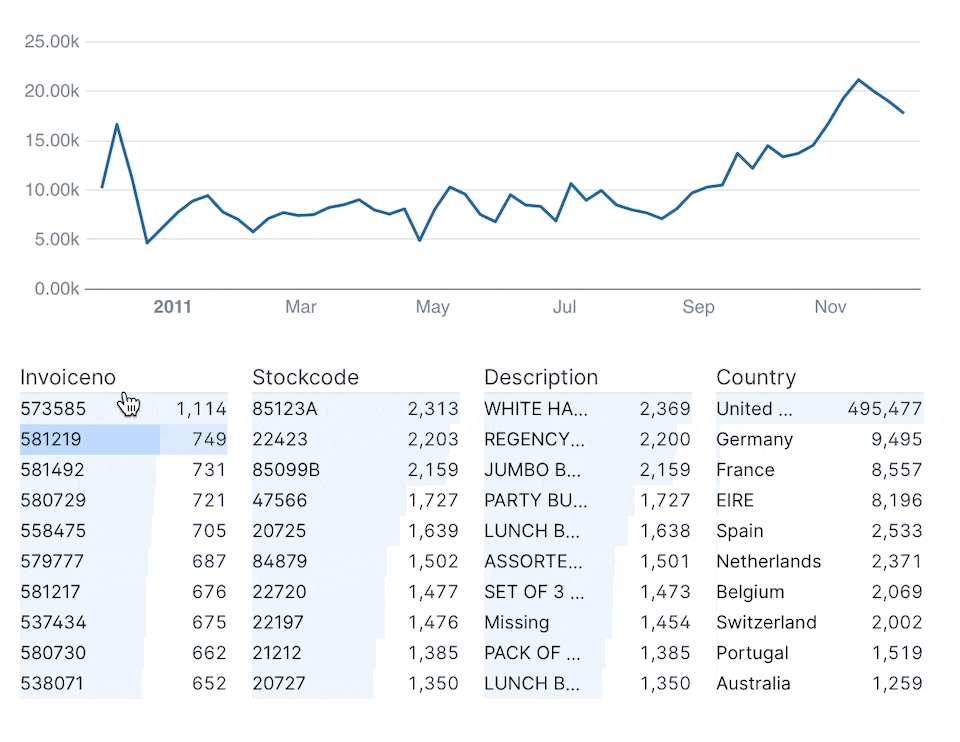960x742 pixels.
Task: Filter by invoice 573585
Action: (123, 408)
